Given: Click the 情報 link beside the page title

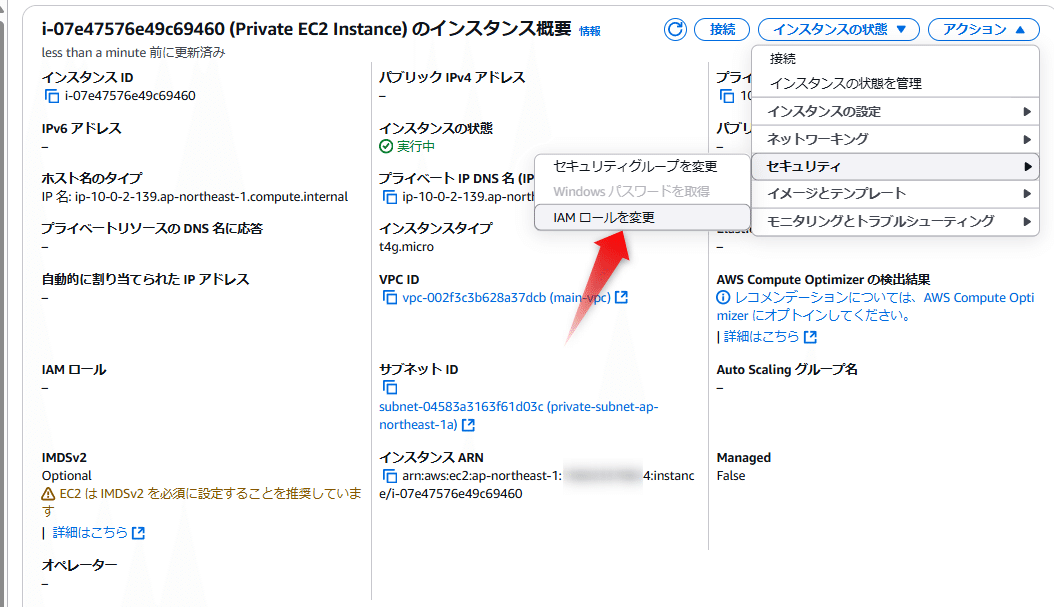Looking at the screenshot, I should pyautogui.click(x=588, y=30).
